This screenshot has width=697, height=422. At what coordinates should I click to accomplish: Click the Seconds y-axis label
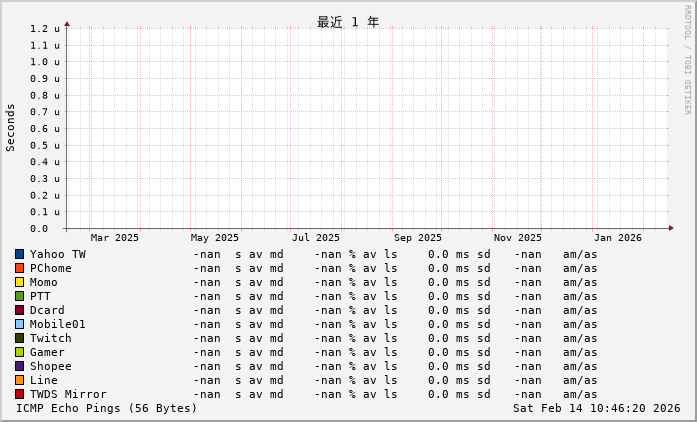[11, 127]
